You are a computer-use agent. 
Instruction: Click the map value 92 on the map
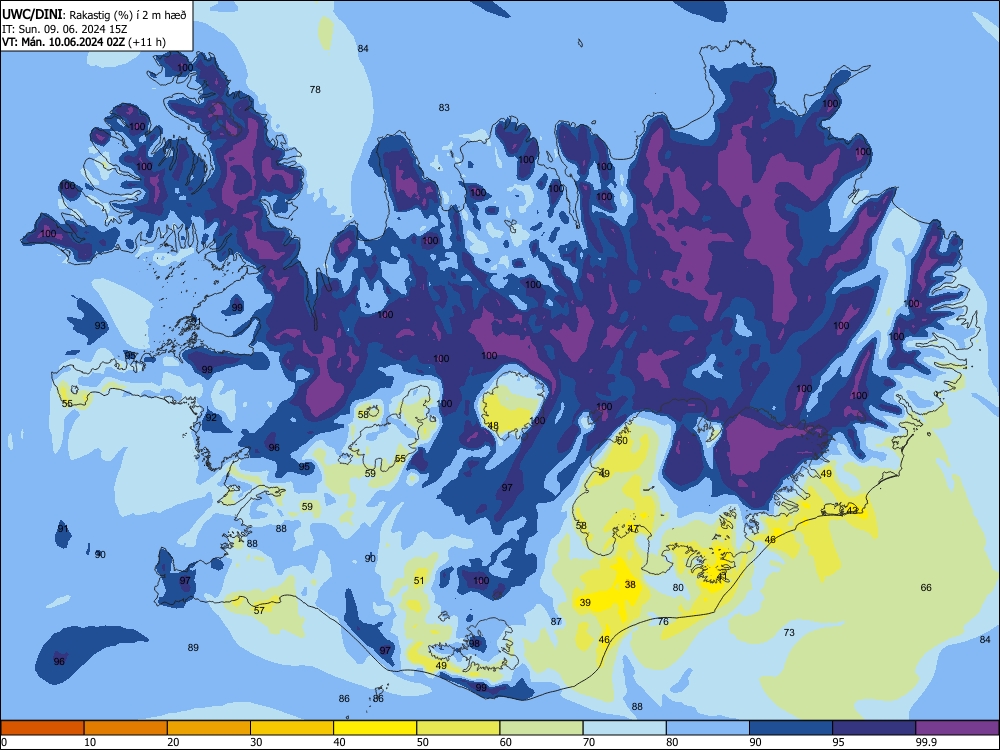tap(211, 418)
